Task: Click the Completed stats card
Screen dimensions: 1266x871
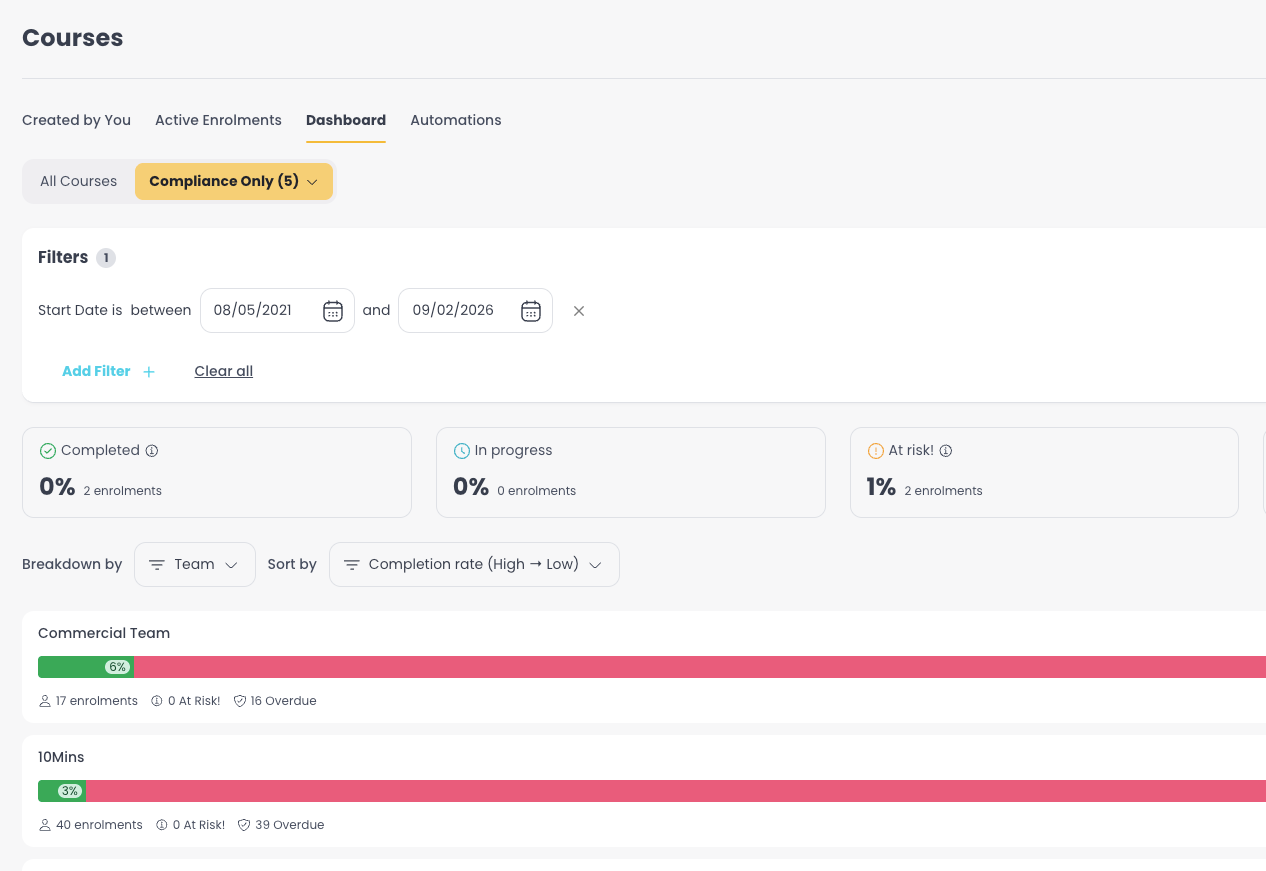Action: click(x=217, y=473)
